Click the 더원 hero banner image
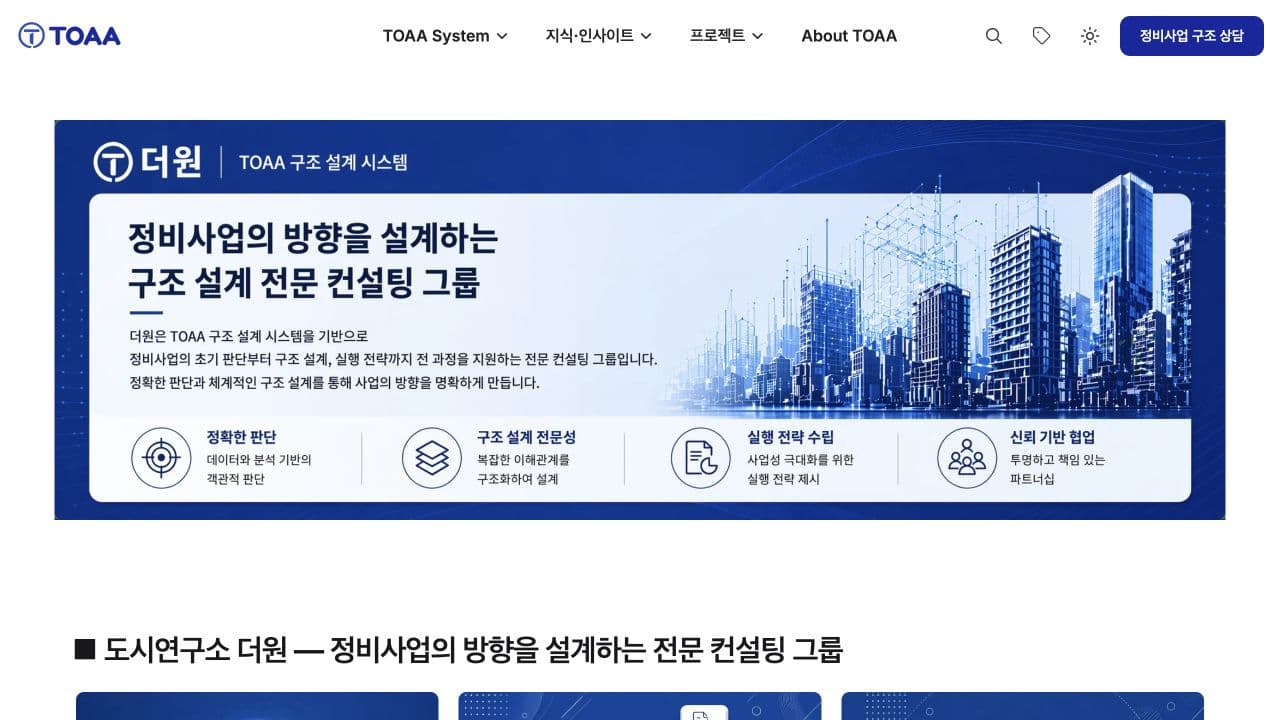 click(640, 320)
